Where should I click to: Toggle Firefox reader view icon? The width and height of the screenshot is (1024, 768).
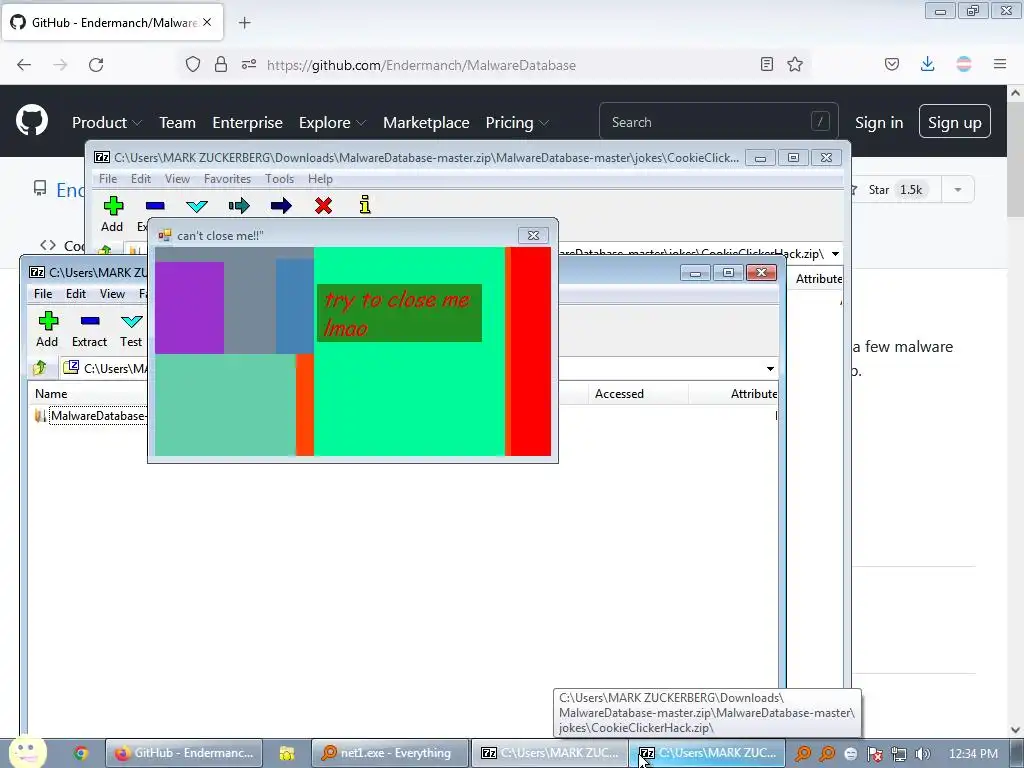[767, 64]
